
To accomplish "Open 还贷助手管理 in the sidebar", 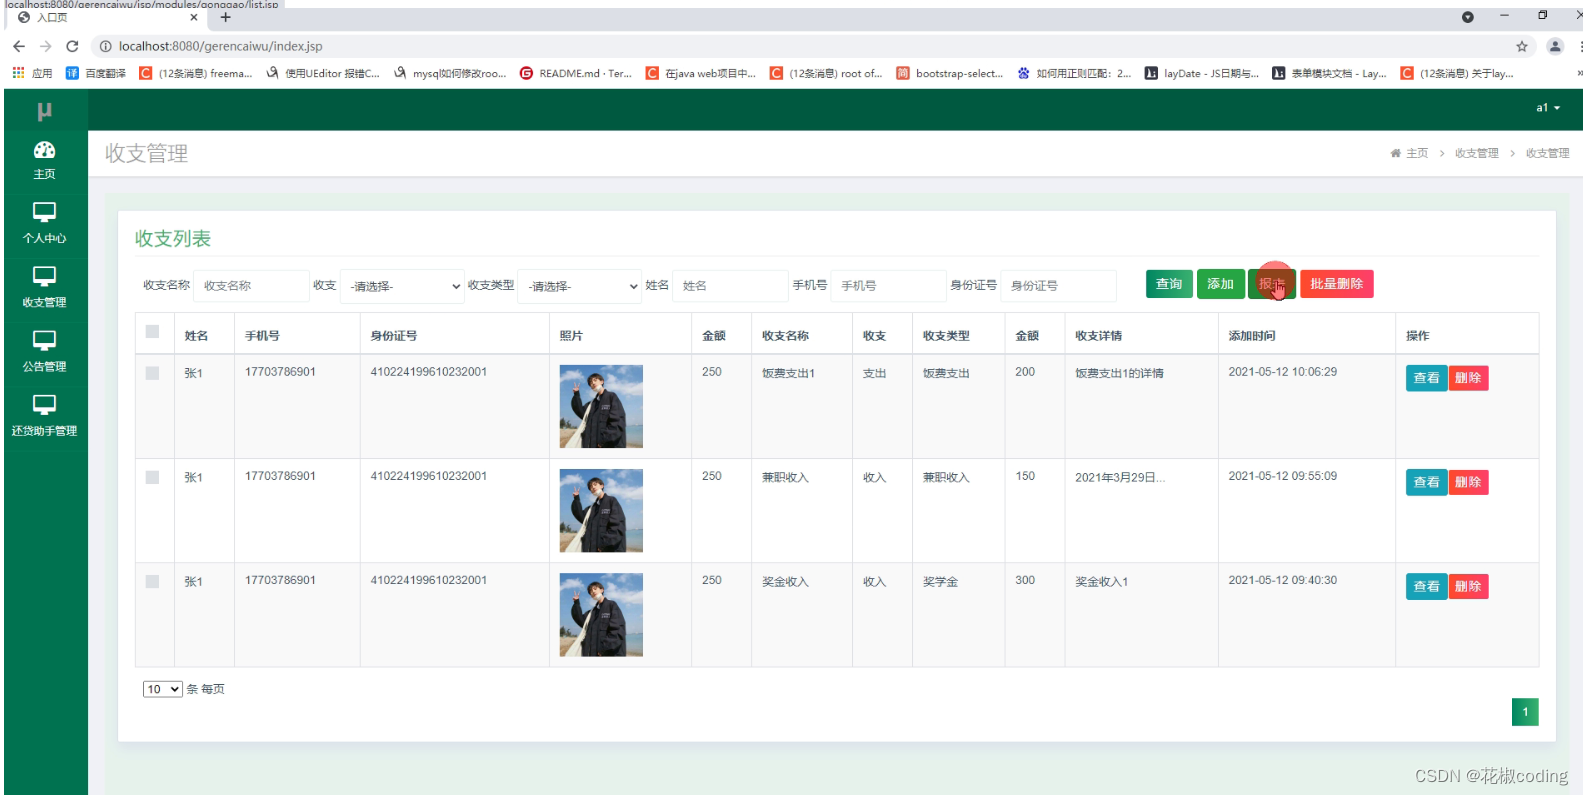I will click(44, 416).
